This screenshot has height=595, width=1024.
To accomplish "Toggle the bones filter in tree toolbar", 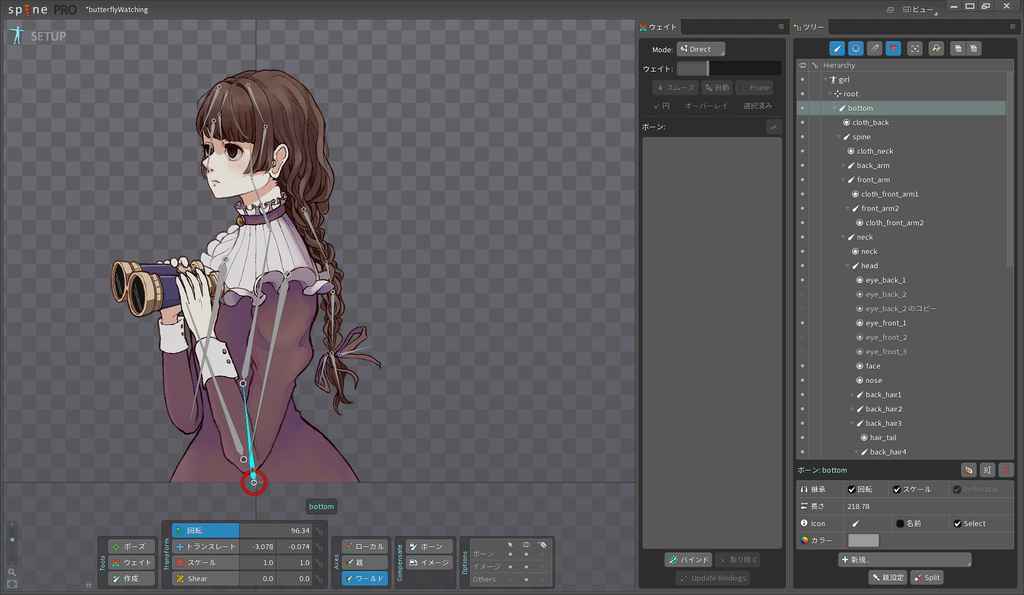I will 837,48.
